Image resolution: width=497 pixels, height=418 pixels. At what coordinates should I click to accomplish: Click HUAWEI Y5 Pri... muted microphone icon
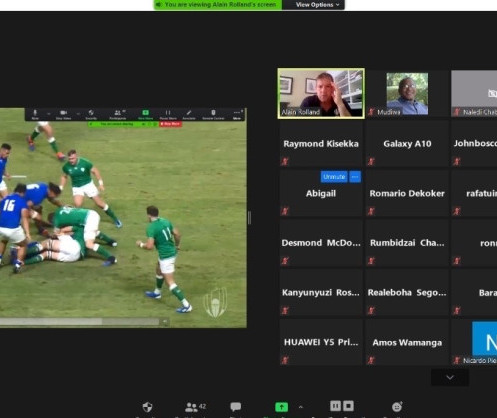(x=285, y=360)
